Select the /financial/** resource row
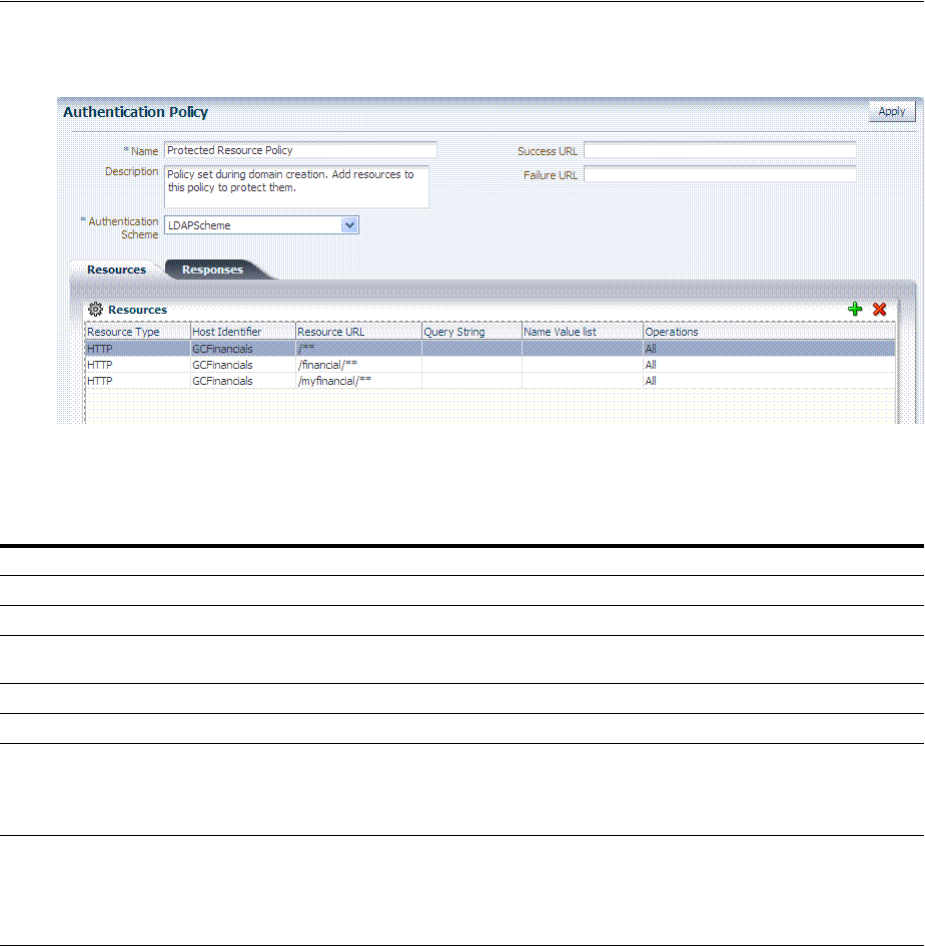Viewport: 925px width, 946px height. click(490, 365)
